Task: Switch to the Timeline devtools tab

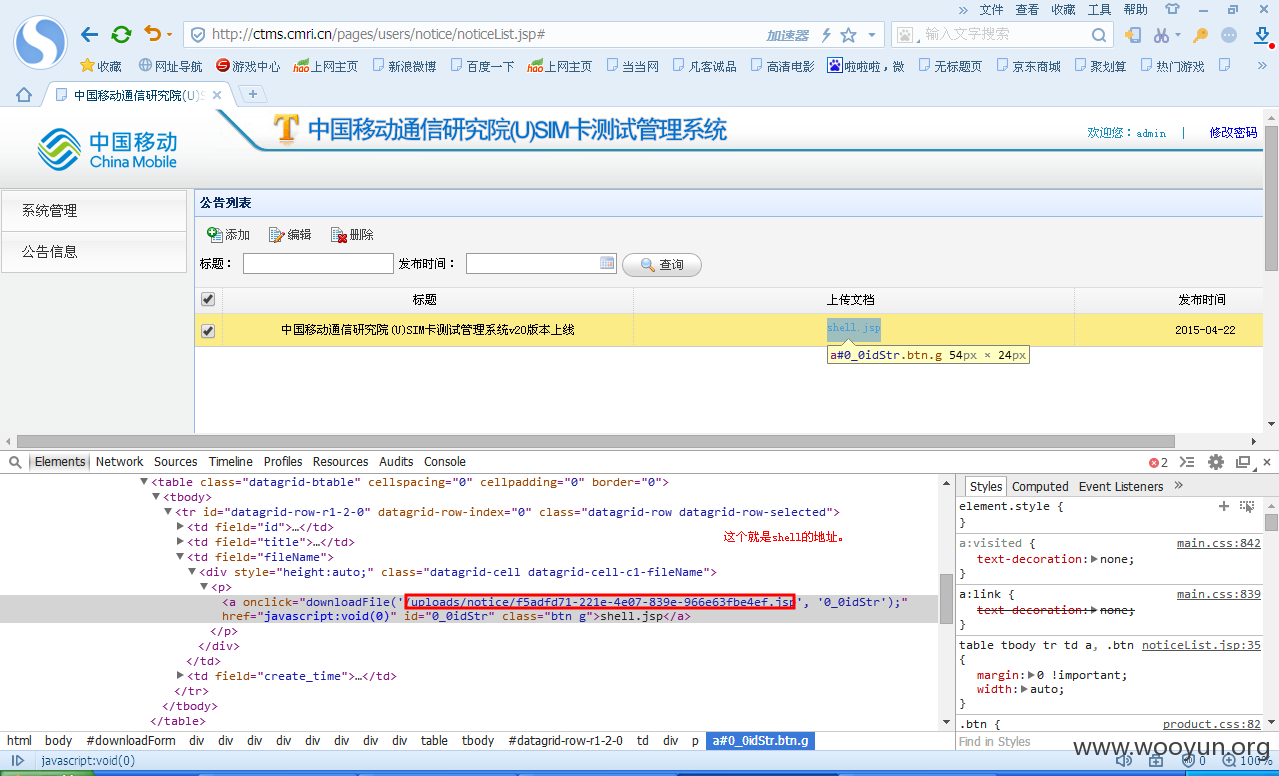Action: click(231, 462)
